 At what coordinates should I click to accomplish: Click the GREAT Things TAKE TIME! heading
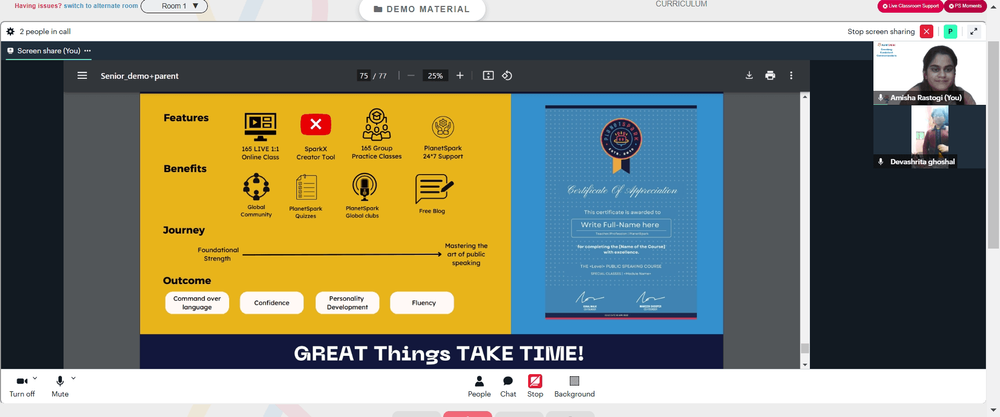438,353
